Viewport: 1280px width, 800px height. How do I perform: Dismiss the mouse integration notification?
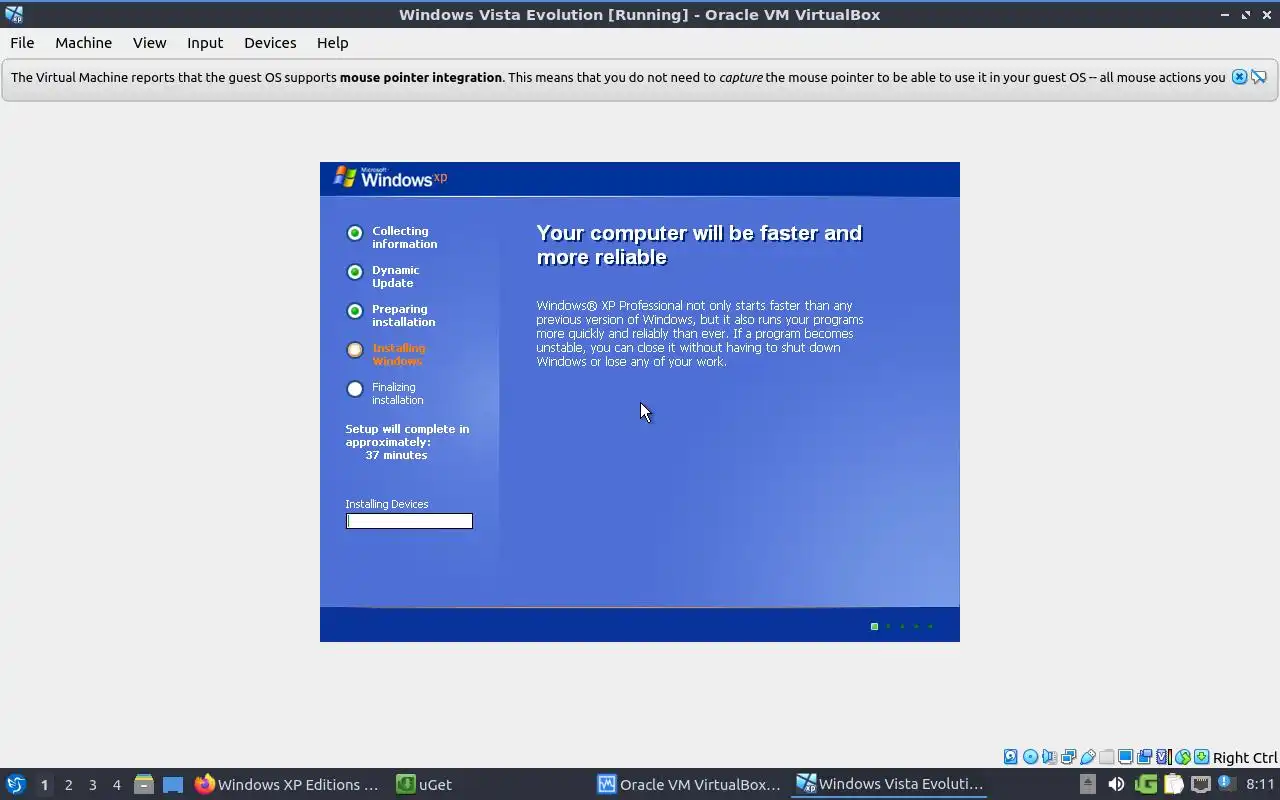click(1239, 77)
